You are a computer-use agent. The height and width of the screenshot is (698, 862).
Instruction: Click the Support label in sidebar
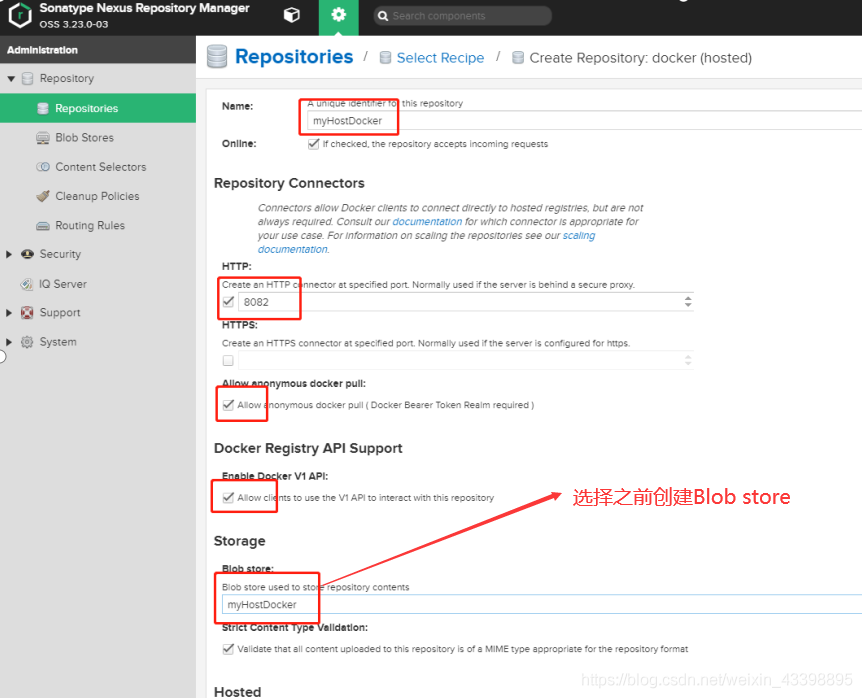click(x=60, y=313)
